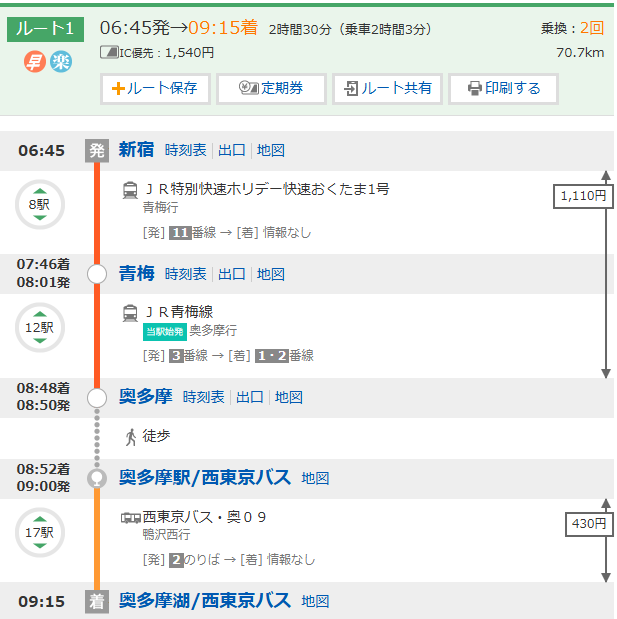Open the 時刻表 link for 新宿
The image size is (617, 619).
point(186,150)
